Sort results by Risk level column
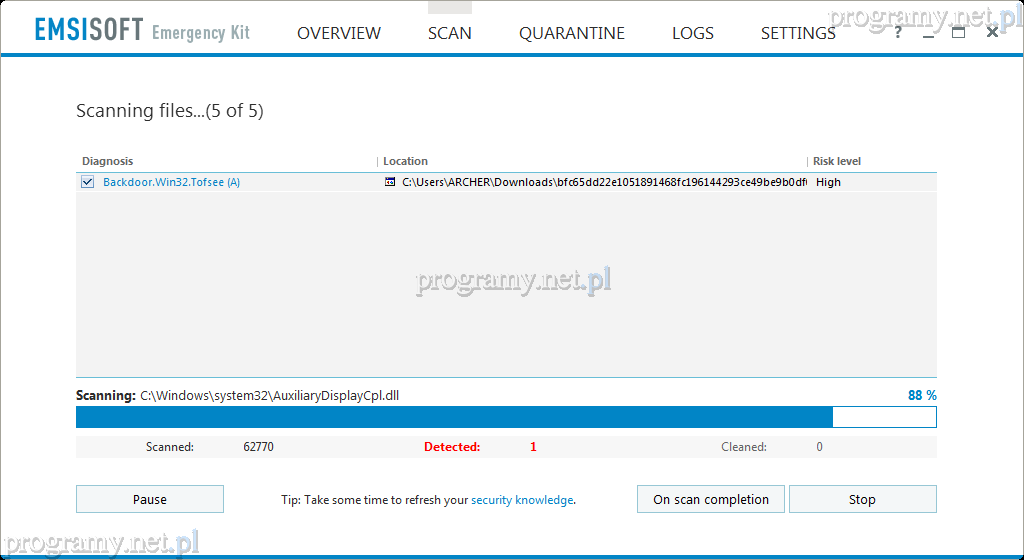 [836, 161]
